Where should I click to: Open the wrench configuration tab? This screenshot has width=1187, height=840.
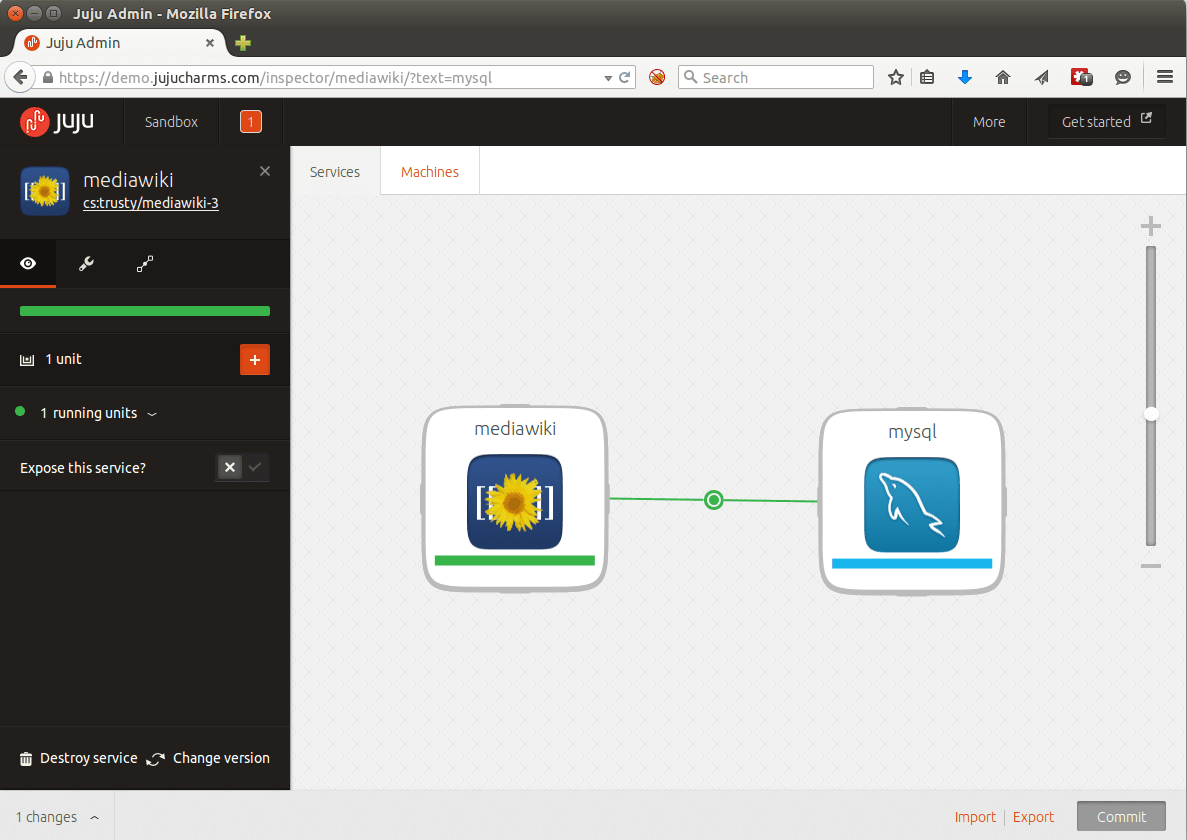tap(86, 263)
